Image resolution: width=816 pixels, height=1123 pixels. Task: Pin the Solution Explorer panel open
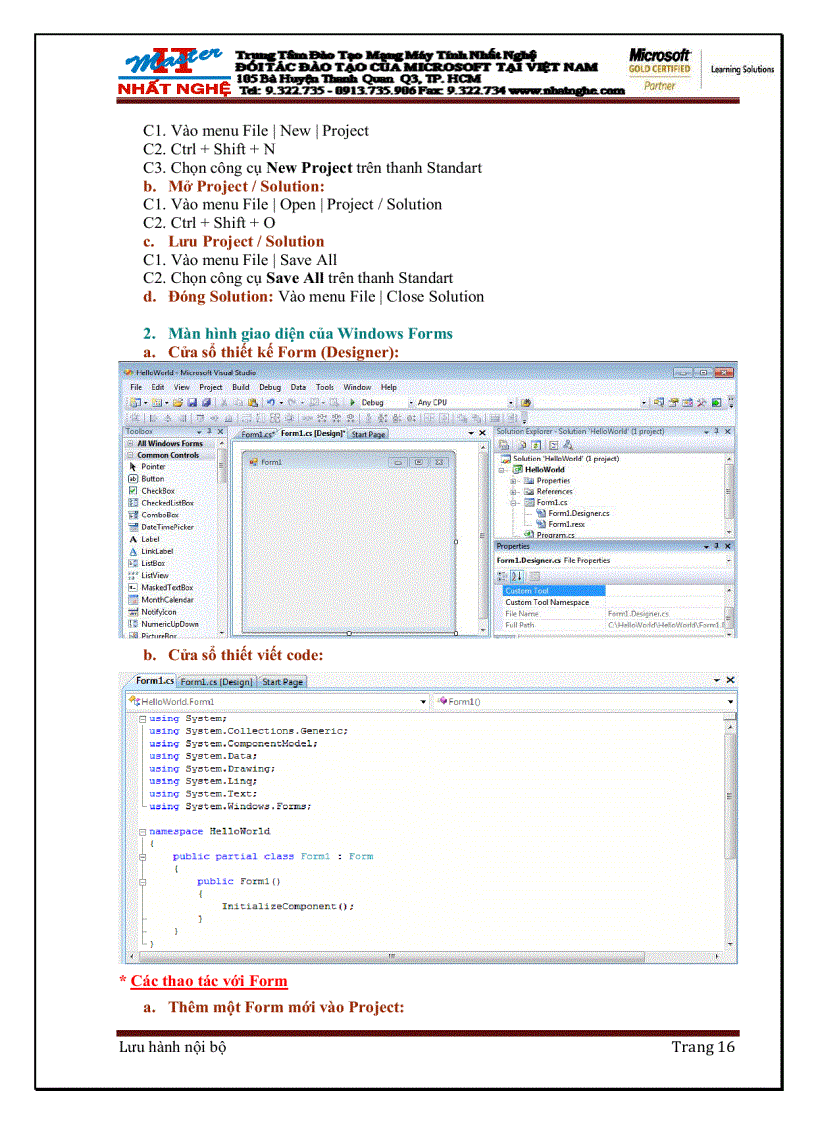717,432
